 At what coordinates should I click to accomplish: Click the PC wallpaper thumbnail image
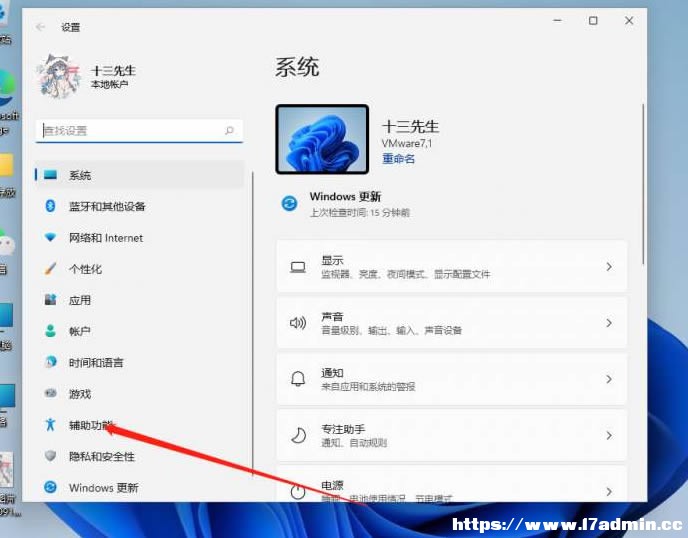pyautogui.click(x=322, y=139)
